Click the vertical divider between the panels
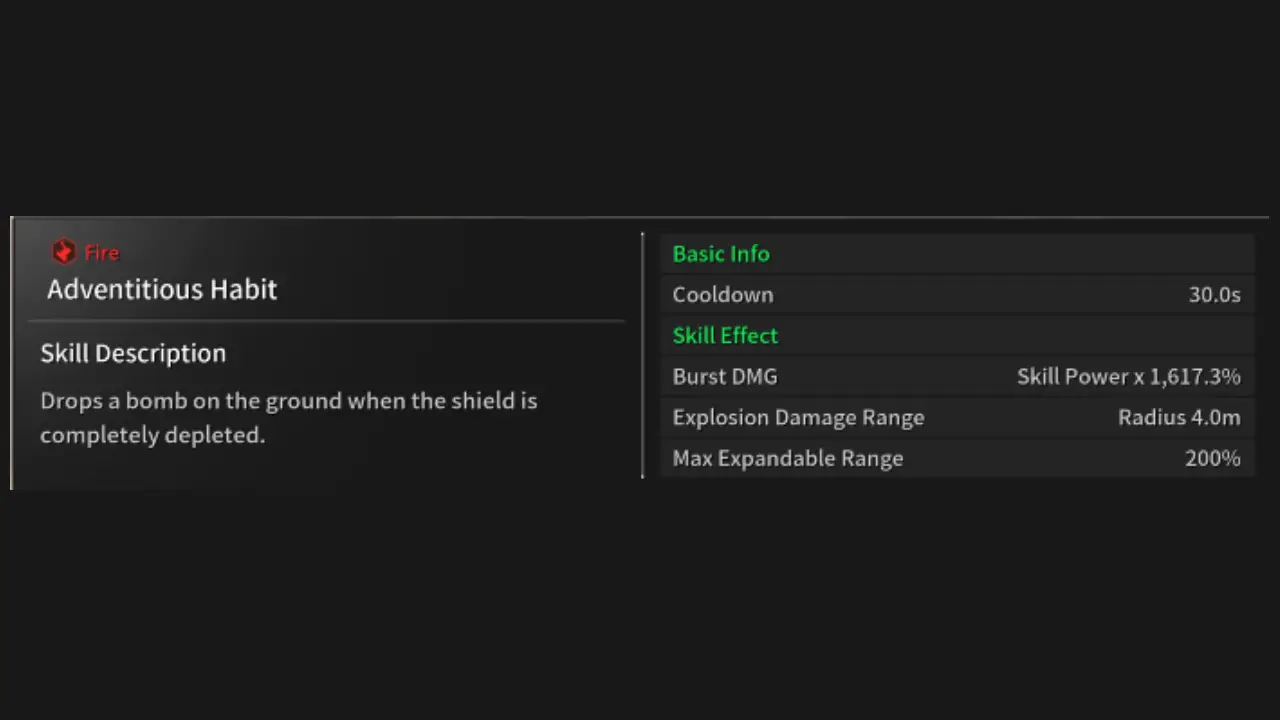The width and height of the screenshot is (1280, 720). (x=643, y=355)
